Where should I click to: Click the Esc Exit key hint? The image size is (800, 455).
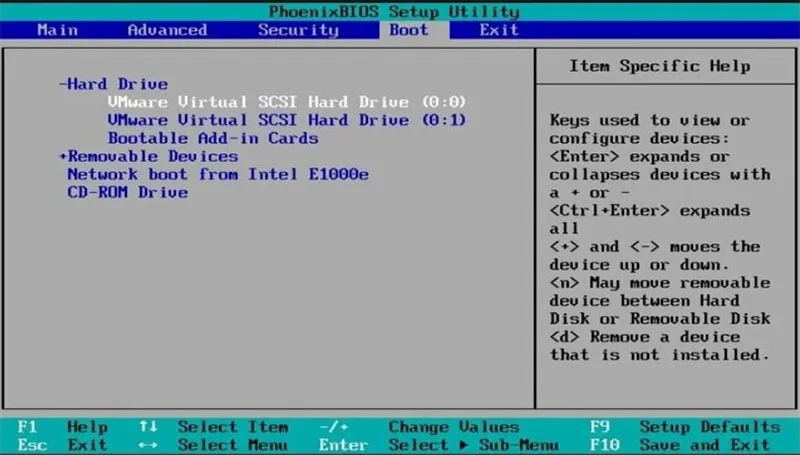tap(63, 445)
